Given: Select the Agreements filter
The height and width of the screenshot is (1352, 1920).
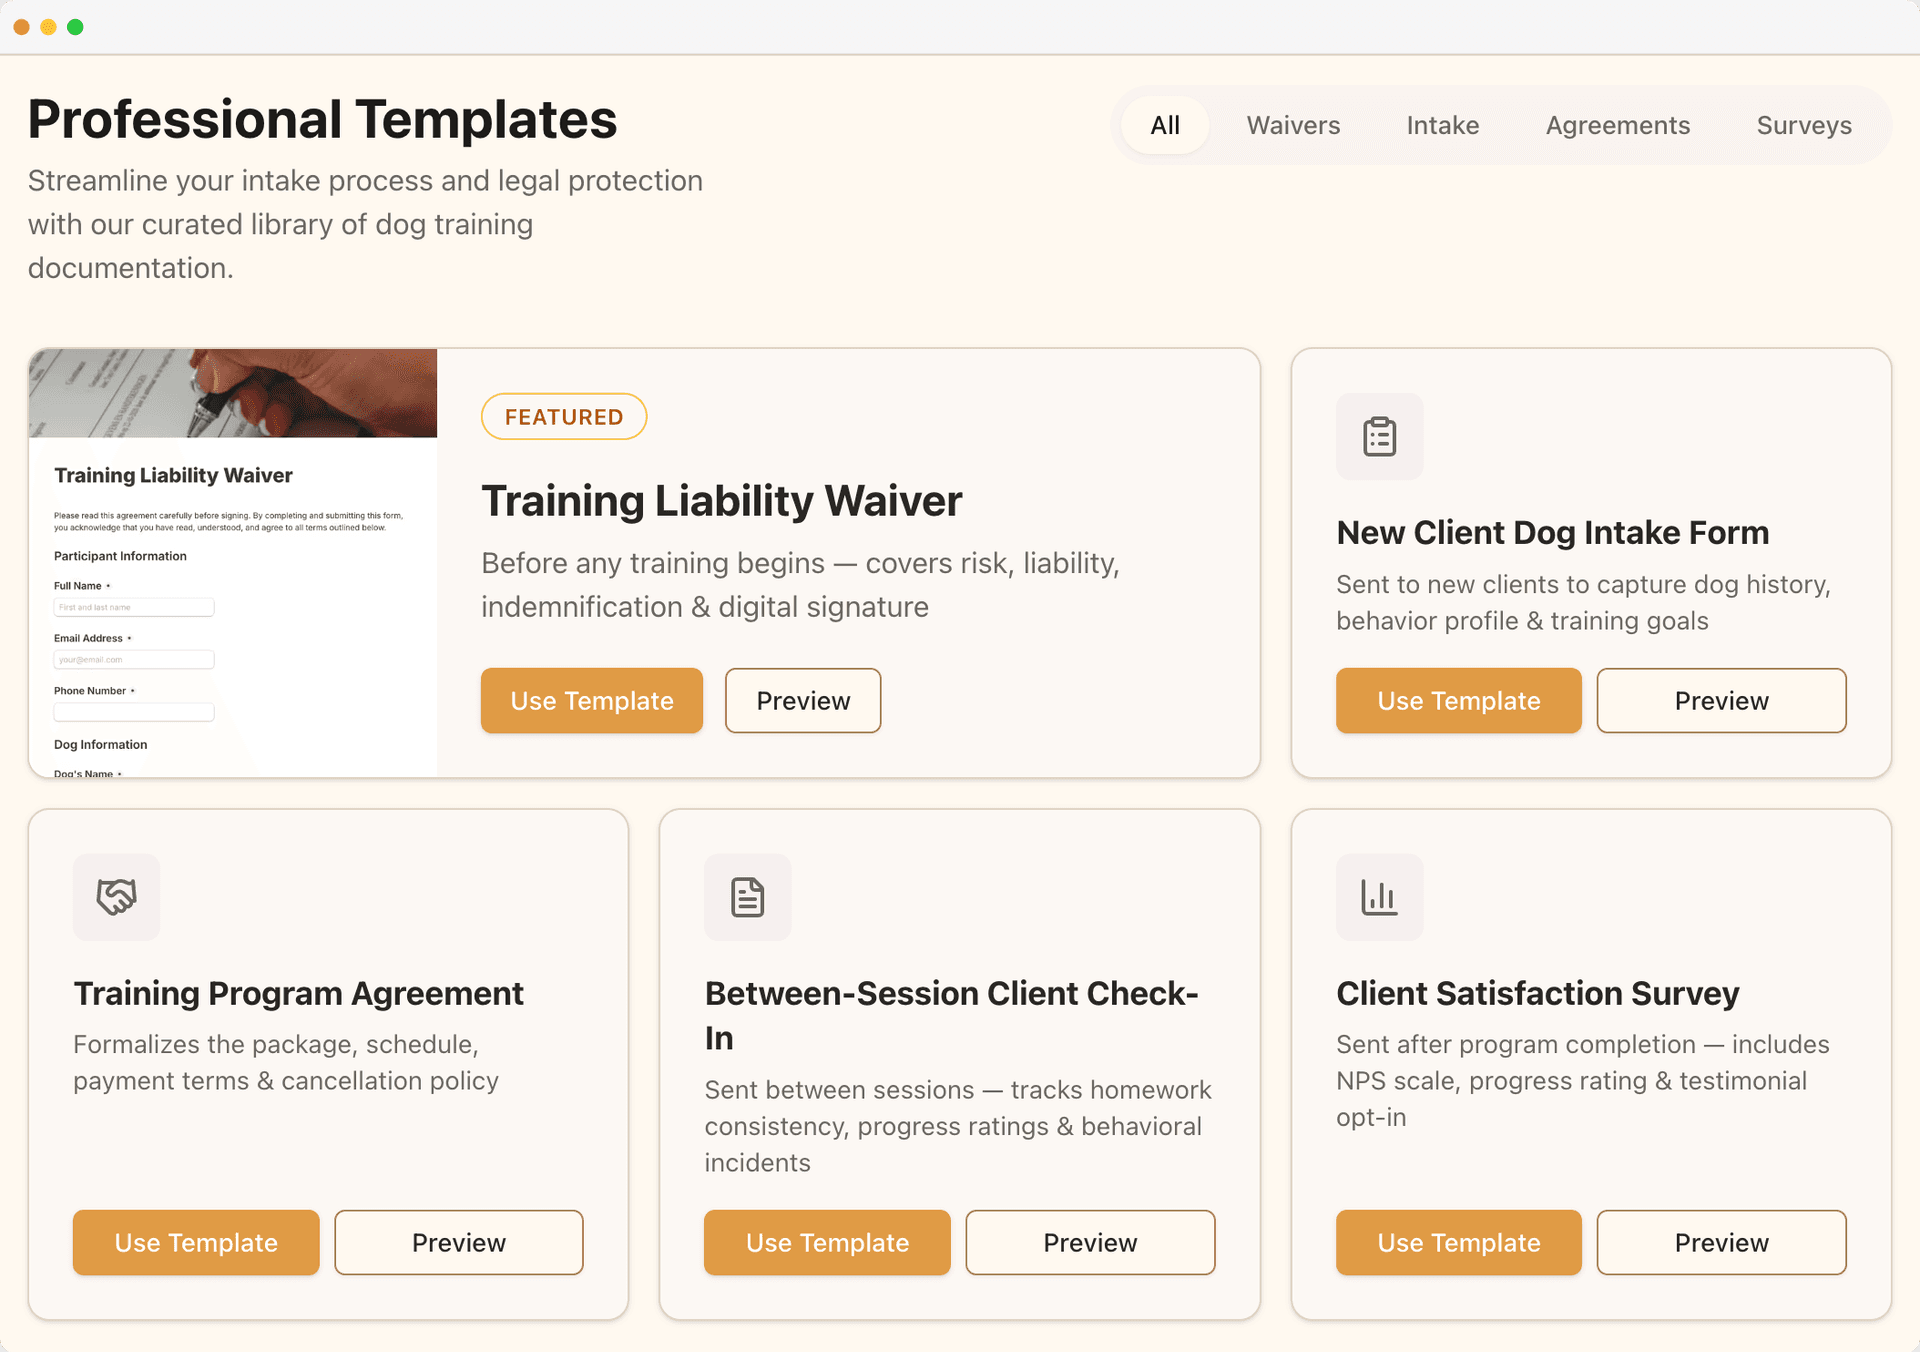Looking at the screenshot, I should point(1617,125).
